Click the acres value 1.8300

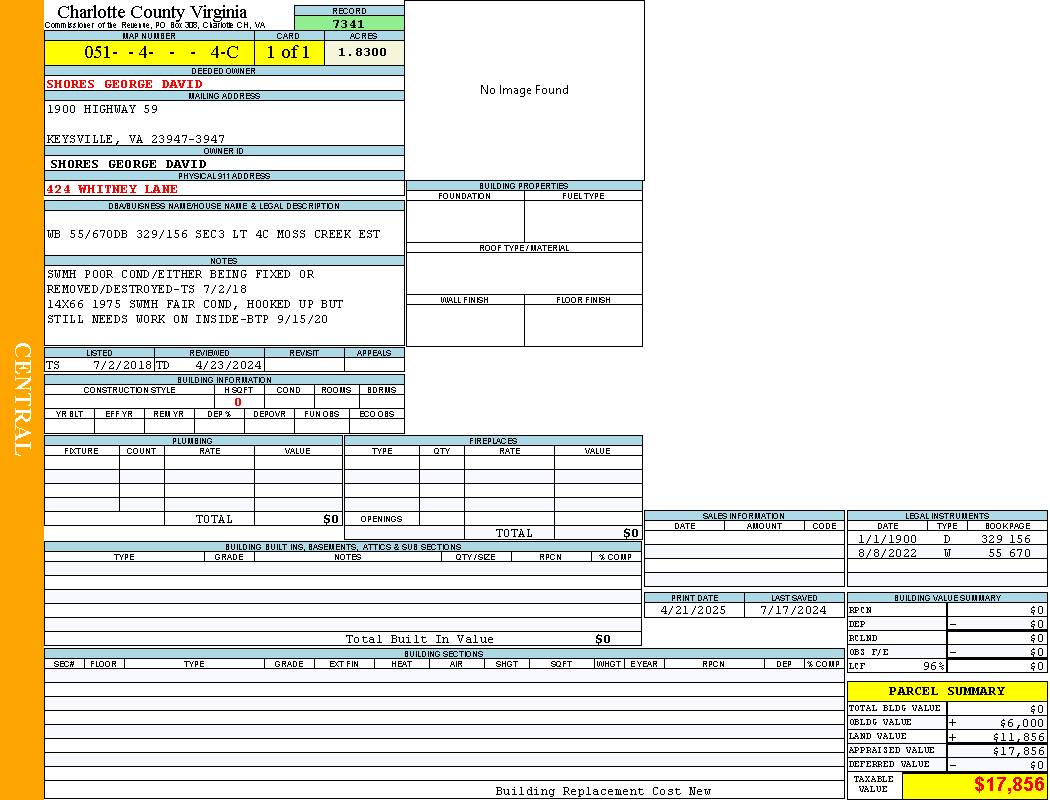tap(363, 52)
